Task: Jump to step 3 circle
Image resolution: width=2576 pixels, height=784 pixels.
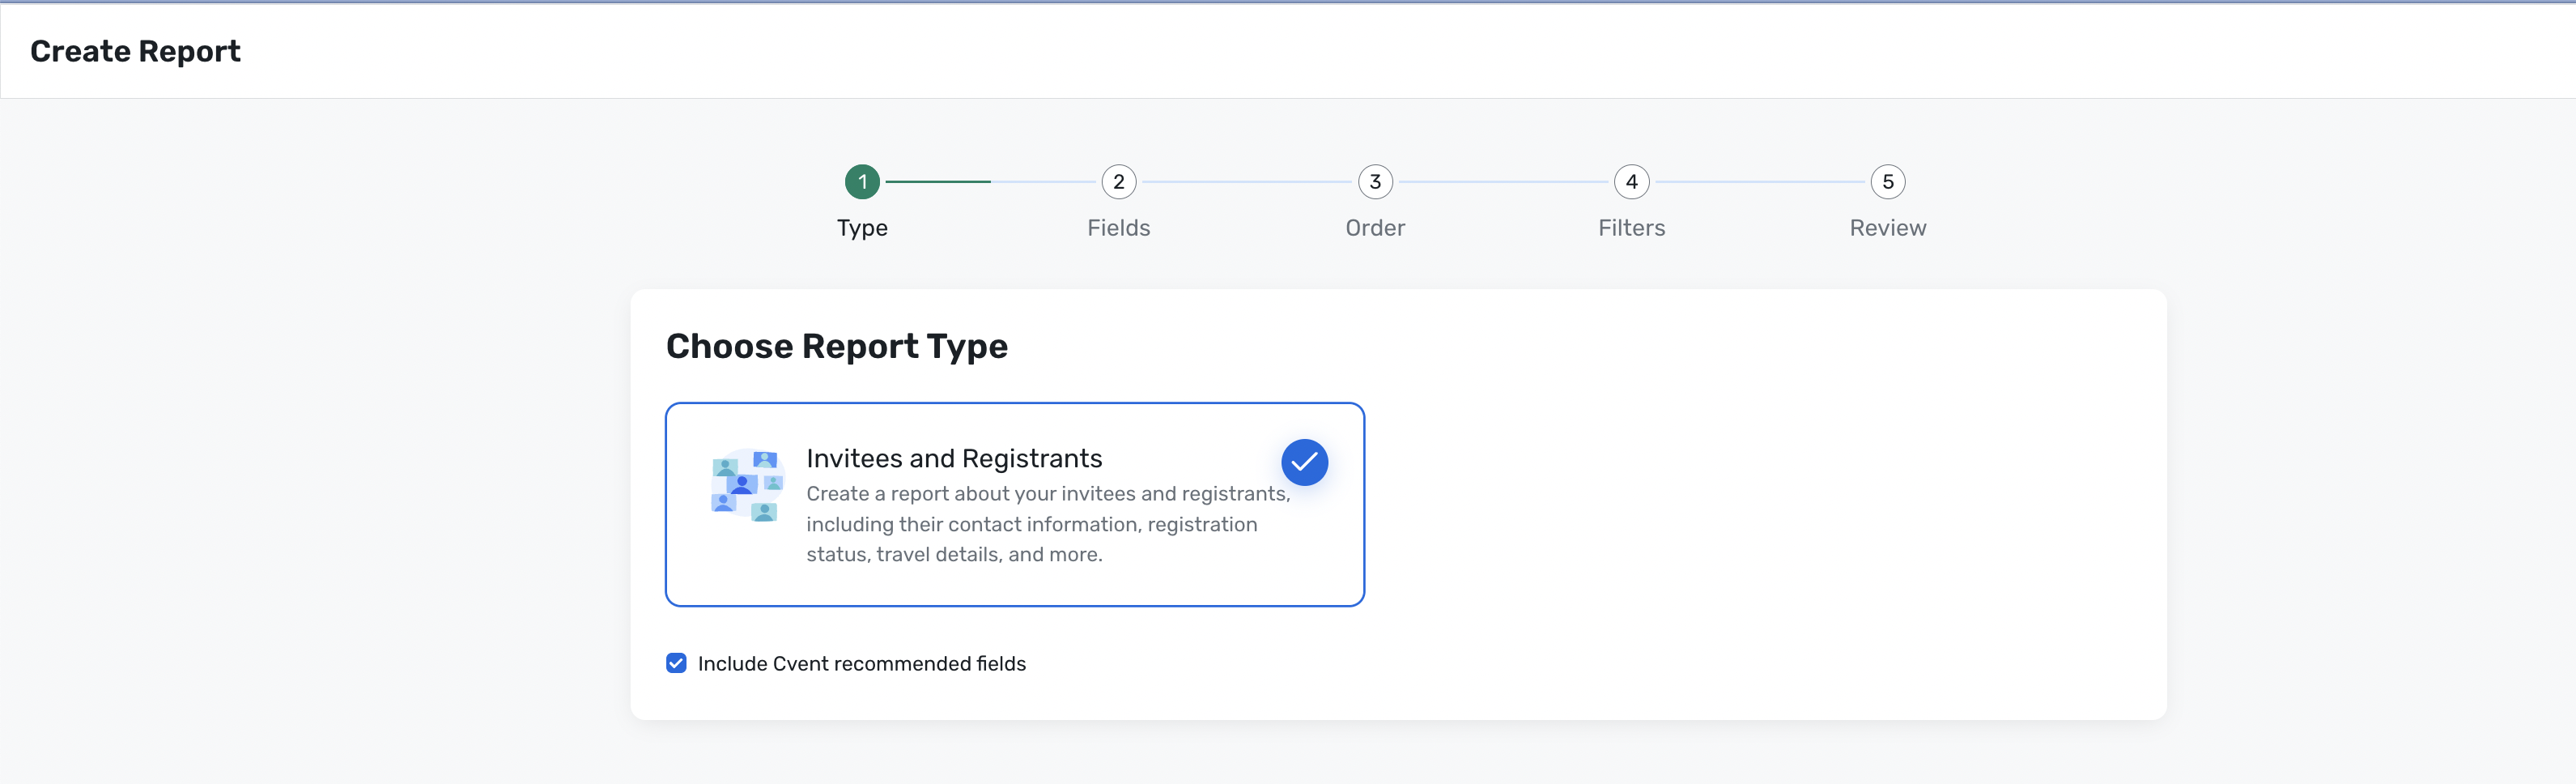Action: coord(1375,182)
